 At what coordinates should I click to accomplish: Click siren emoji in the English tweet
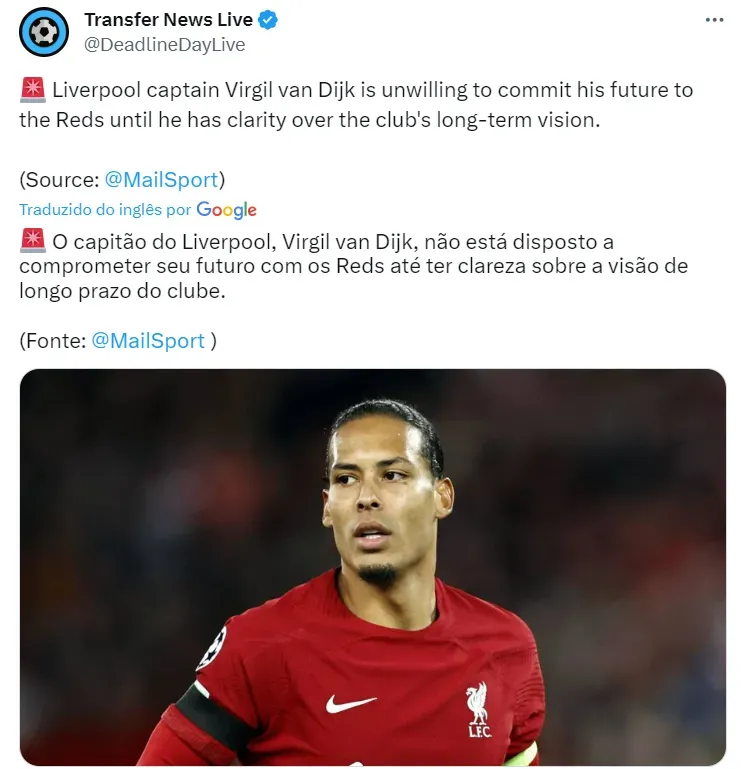coord(33,90)
